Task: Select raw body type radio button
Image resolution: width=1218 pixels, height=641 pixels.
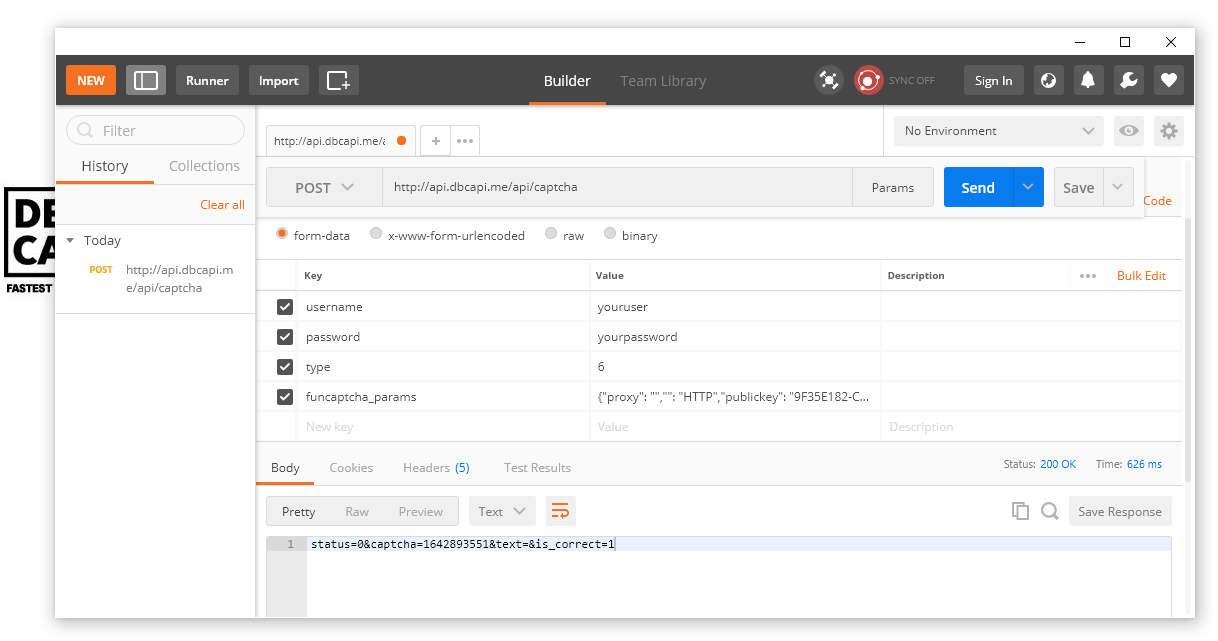Action: pyautogui.click(x=551, y=235)
